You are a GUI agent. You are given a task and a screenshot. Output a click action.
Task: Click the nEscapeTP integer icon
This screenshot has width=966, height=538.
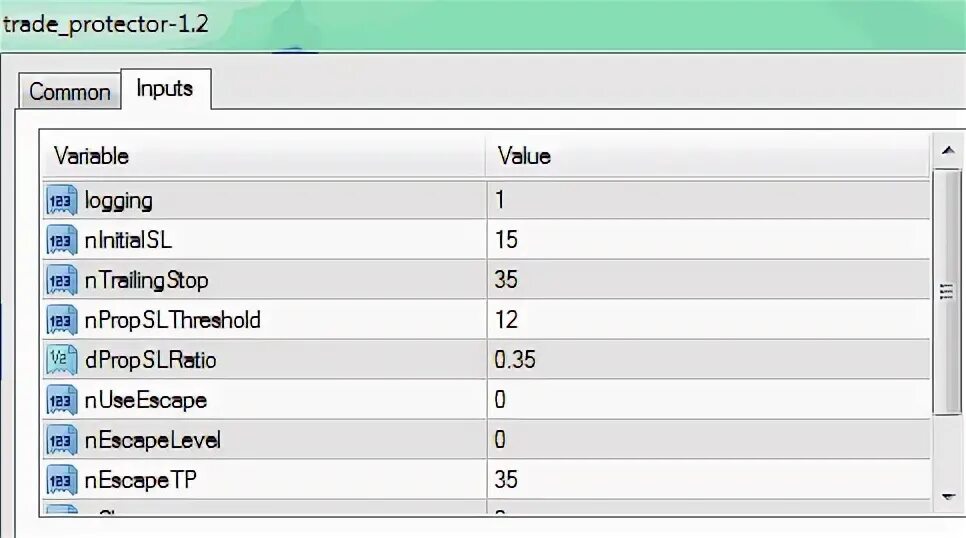61,481
